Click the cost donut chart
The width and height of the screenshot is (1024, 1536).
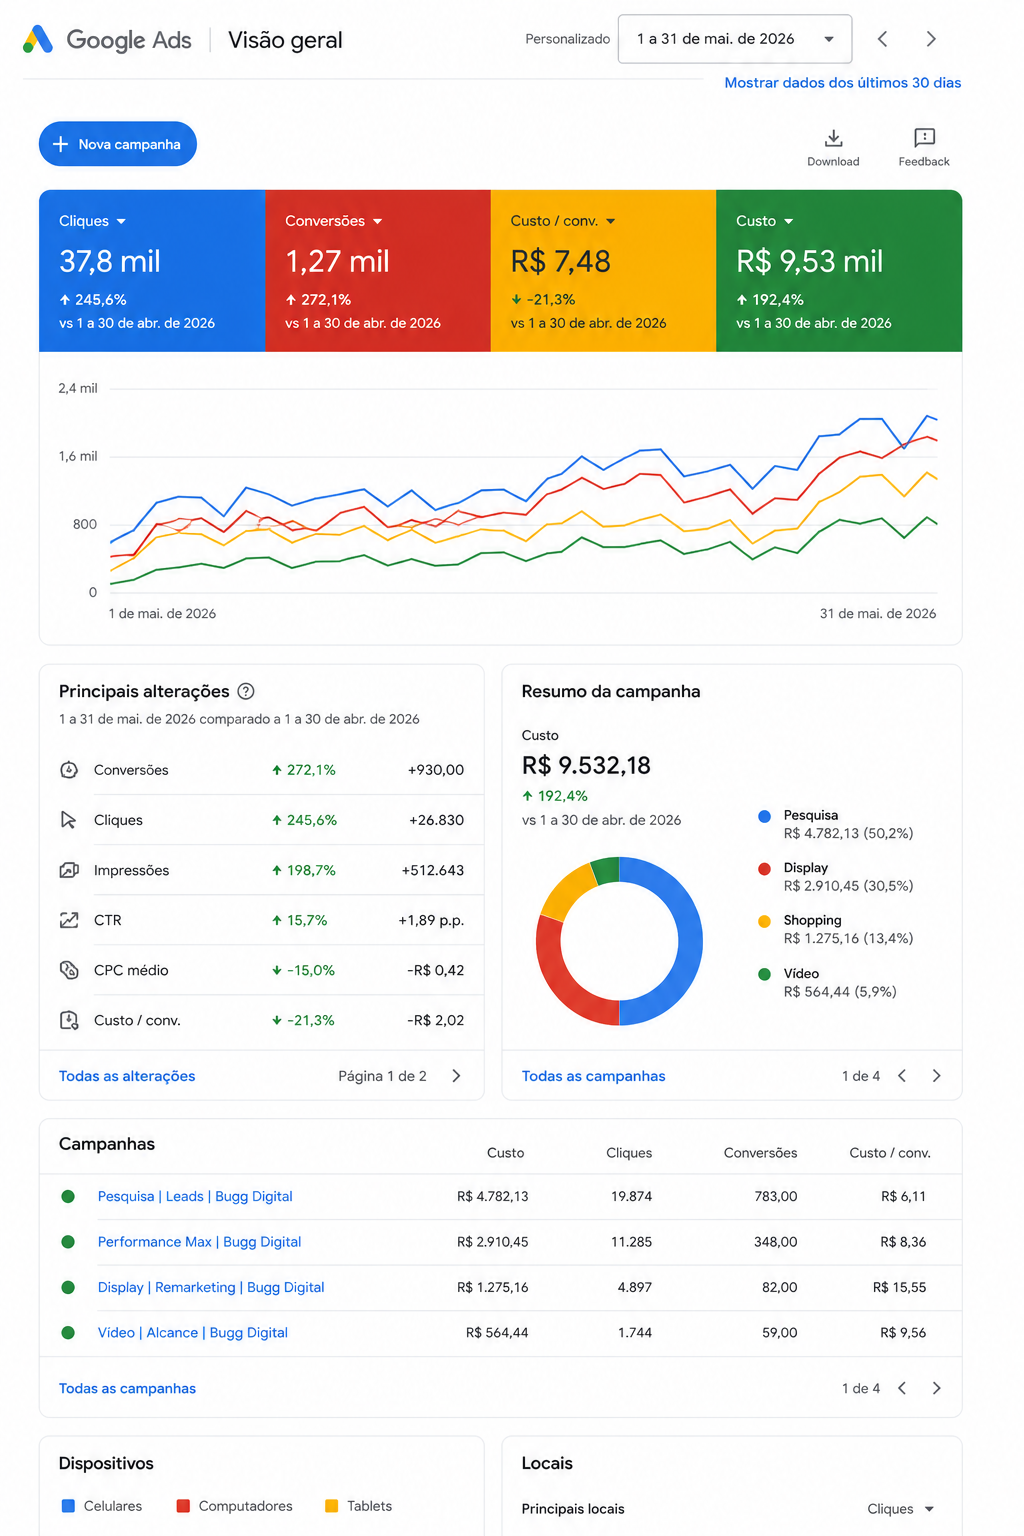619,941
